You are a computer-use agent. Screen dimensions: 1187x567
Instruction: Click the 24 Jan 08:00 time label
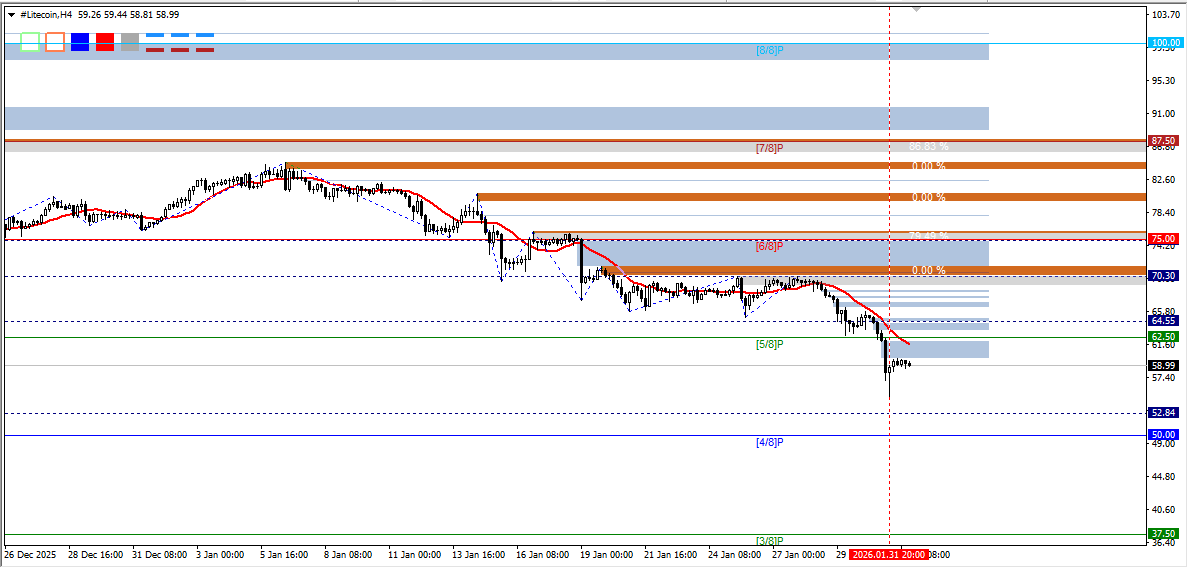[736, 554]
